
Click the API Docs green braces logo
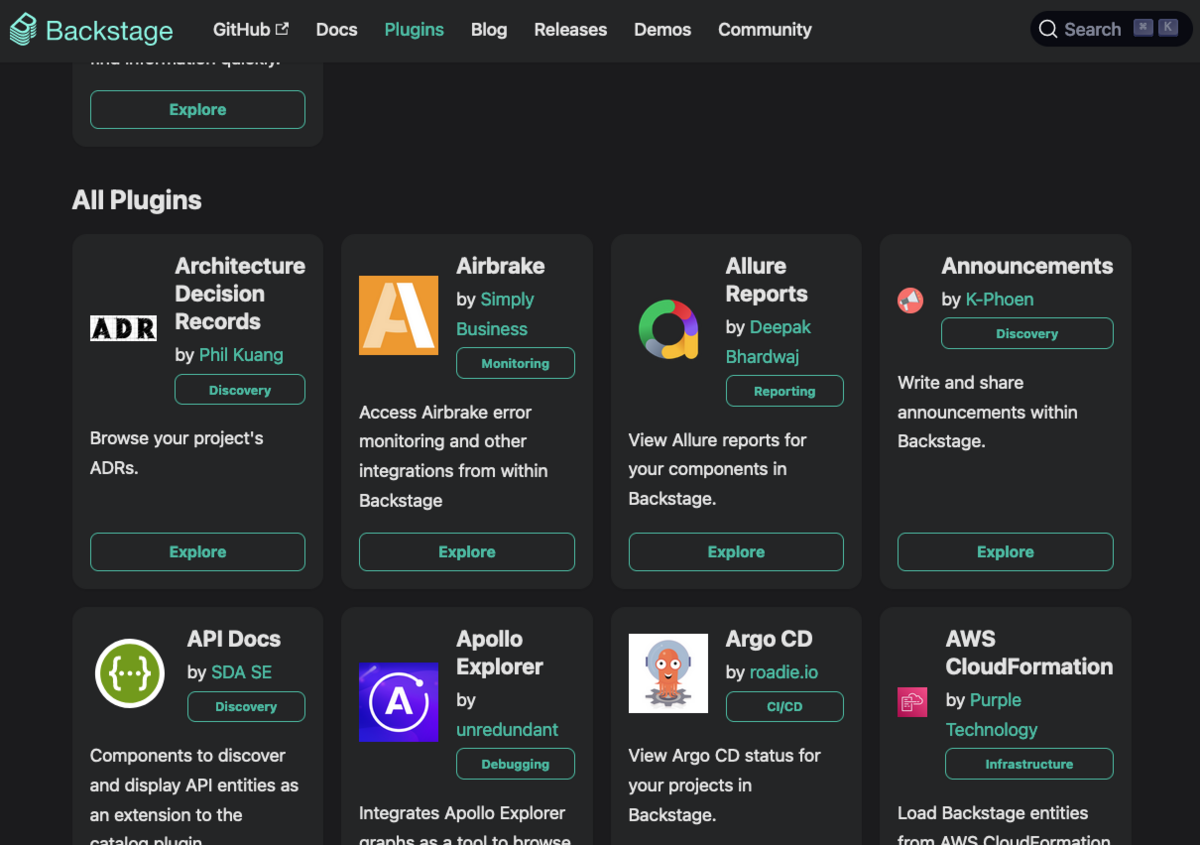pos(130,673)
